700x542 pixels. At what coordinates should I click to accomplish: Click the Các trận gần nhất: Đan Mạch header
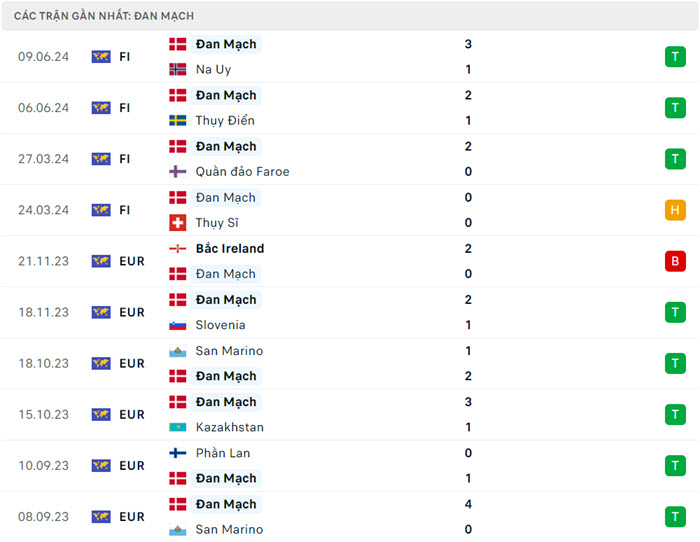point(104,16)
